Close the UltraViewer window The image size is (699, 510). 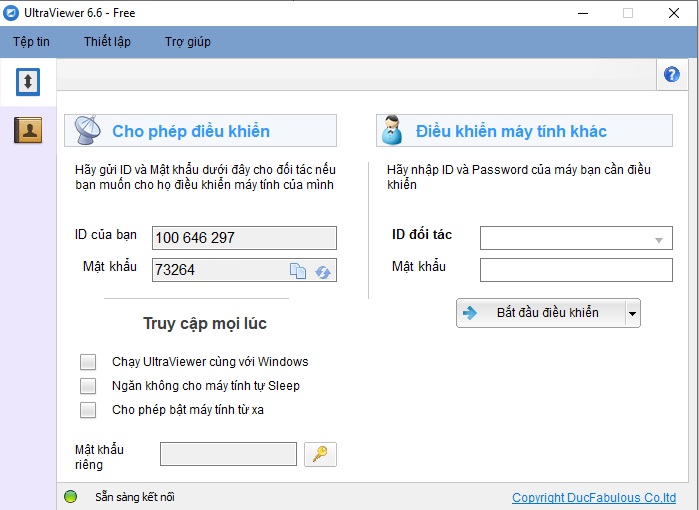click(674, 13)
